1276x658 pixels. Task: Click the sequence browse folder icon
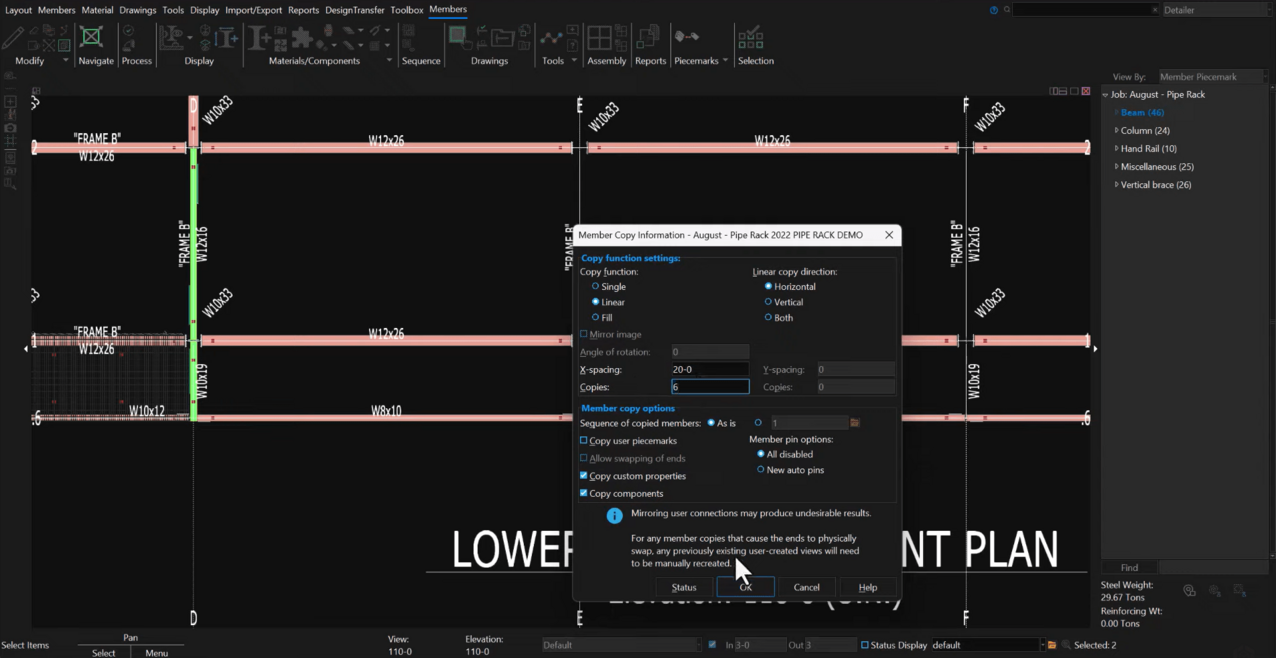pyautogui.click(x=855, y=423)
